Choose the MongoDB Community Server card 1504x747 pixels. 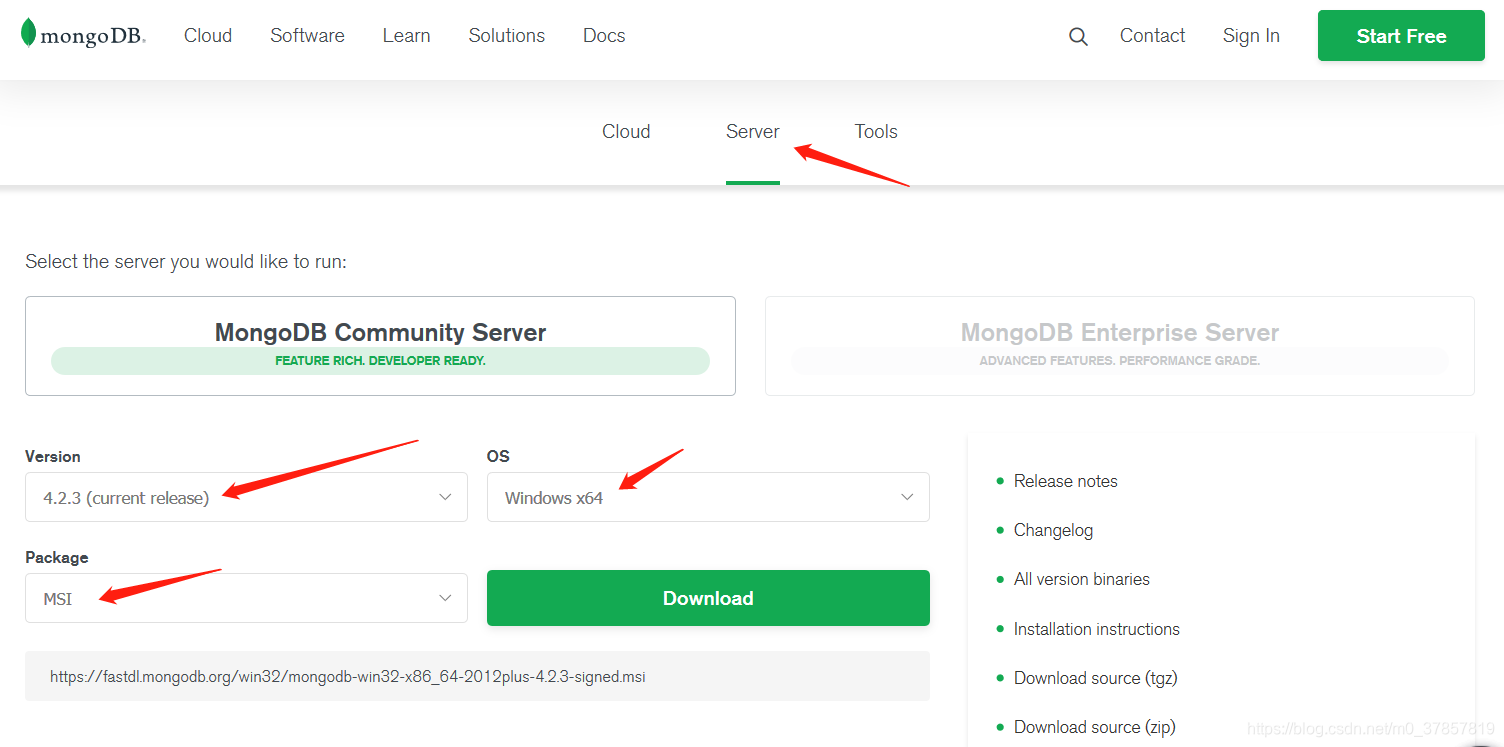click(x=380, y=346)
